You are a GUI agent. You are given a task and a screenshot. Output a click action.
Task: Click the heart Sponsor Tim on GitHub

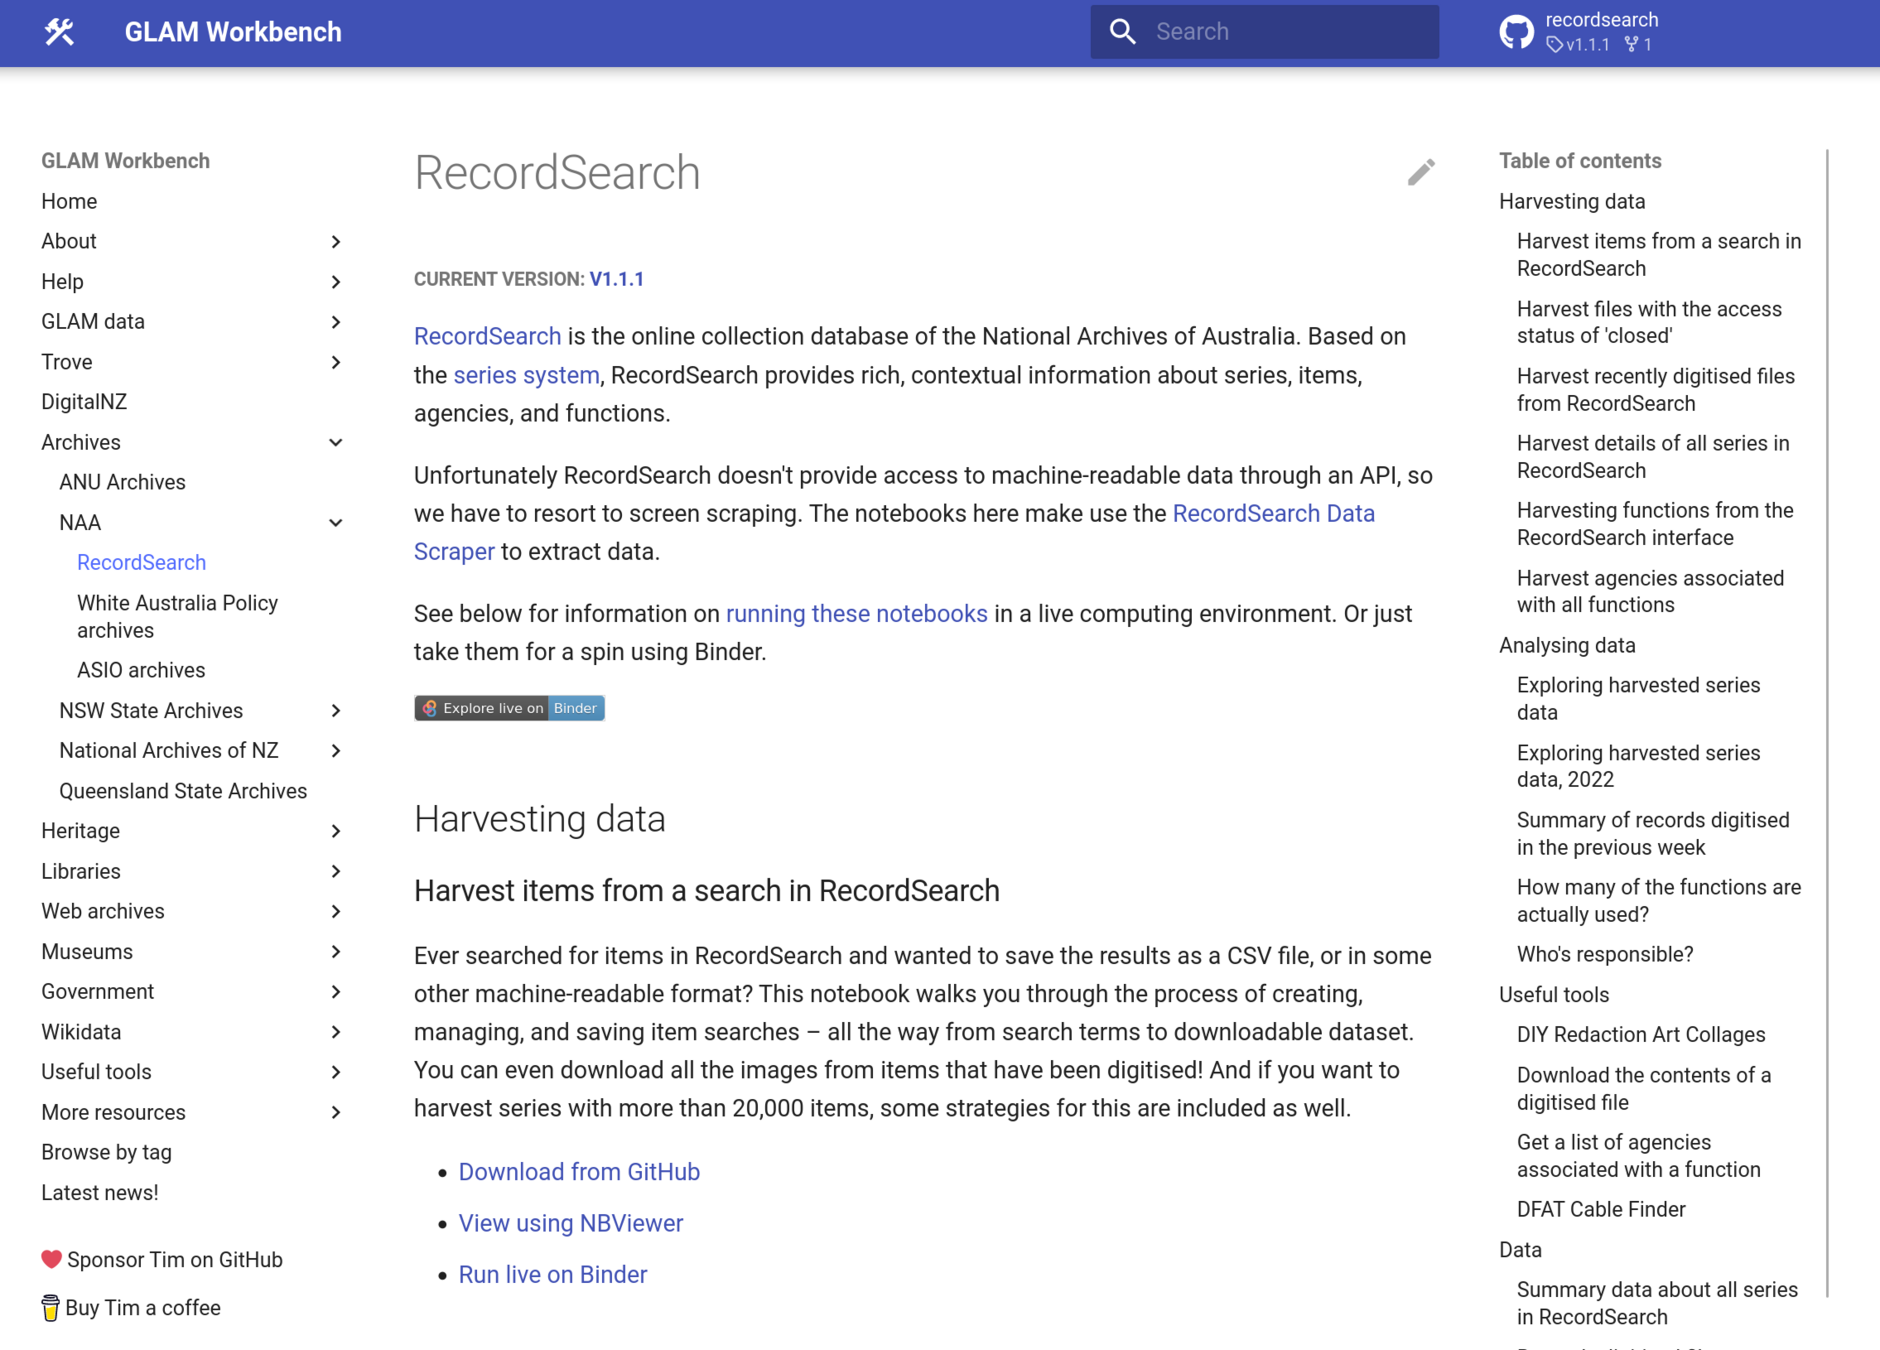pos(162,1260)
